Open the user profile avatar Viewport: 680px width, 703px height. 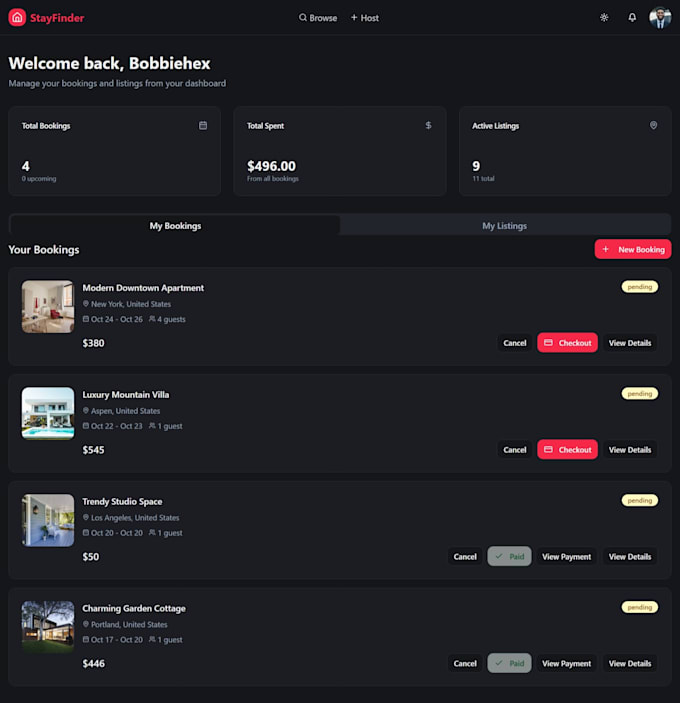point(660,17)
